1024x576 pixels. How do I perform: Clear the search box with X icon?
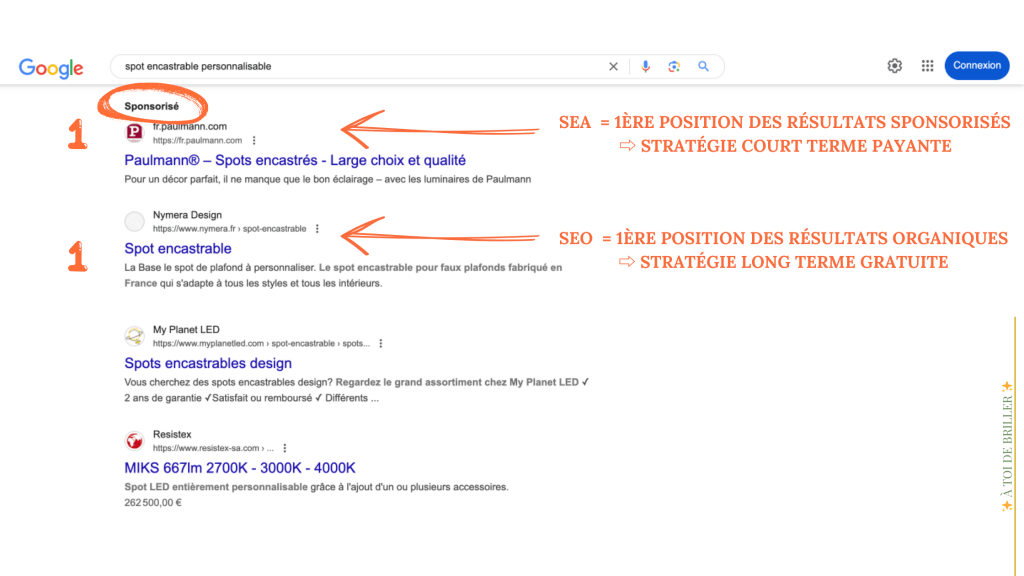pos(614,66)
